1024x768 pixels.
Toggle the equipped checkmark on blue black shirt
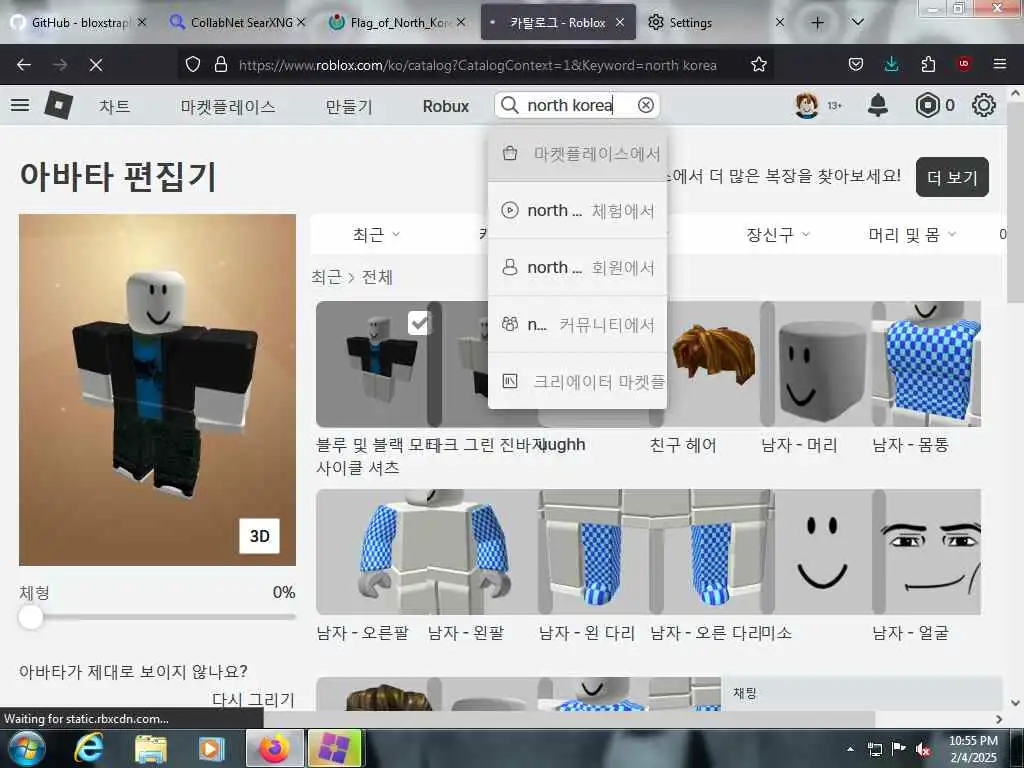(x=419, y=323)
